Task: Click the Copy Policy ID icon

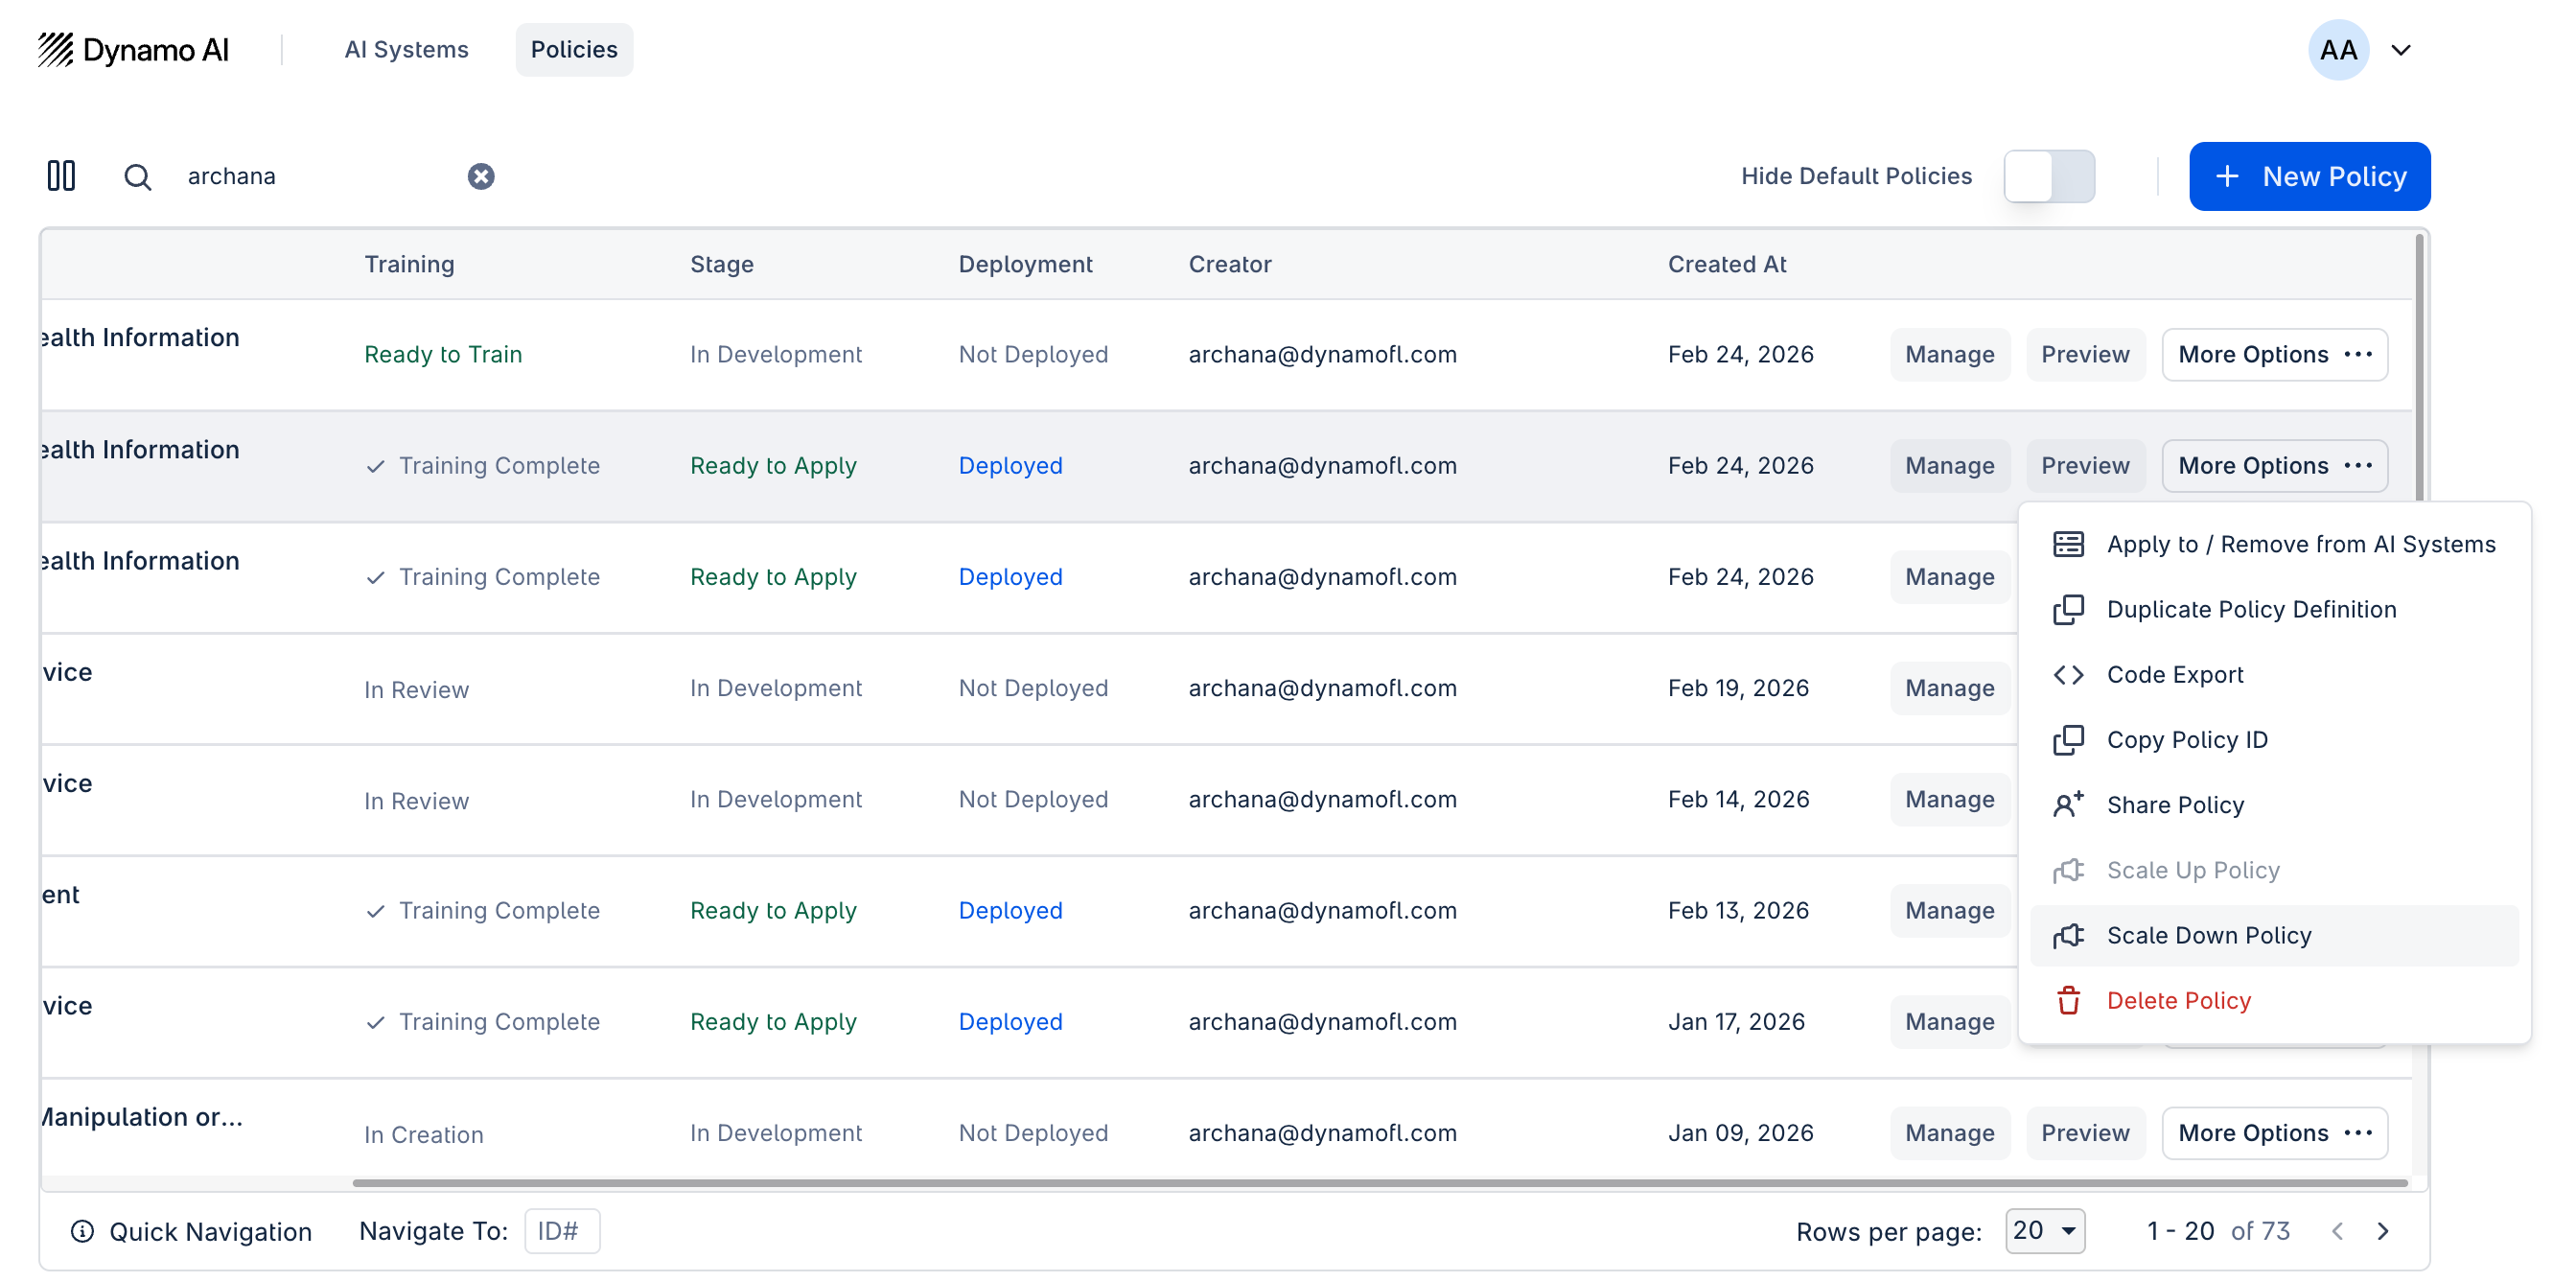Action: 2068,740
